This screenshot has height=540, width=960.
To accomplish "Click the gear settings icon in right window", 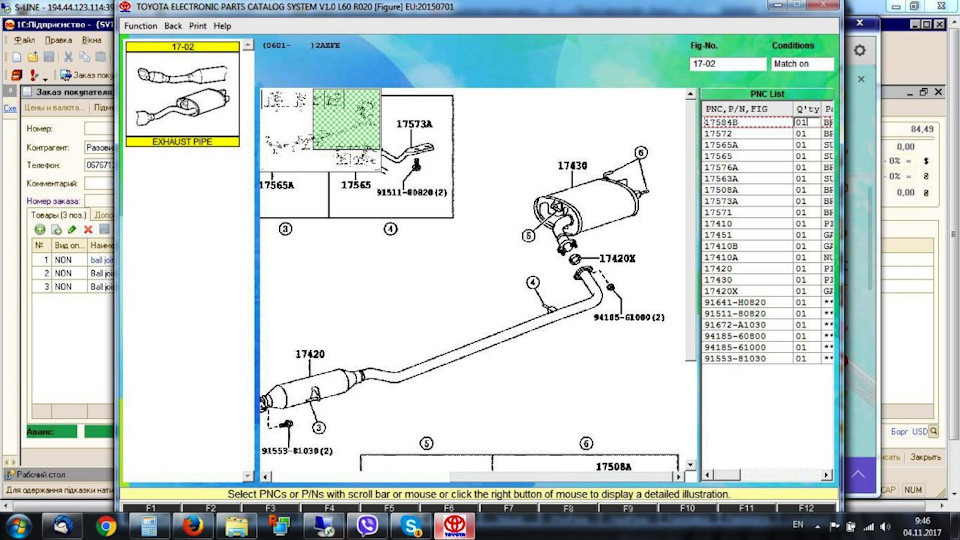I will click(860, 51).
